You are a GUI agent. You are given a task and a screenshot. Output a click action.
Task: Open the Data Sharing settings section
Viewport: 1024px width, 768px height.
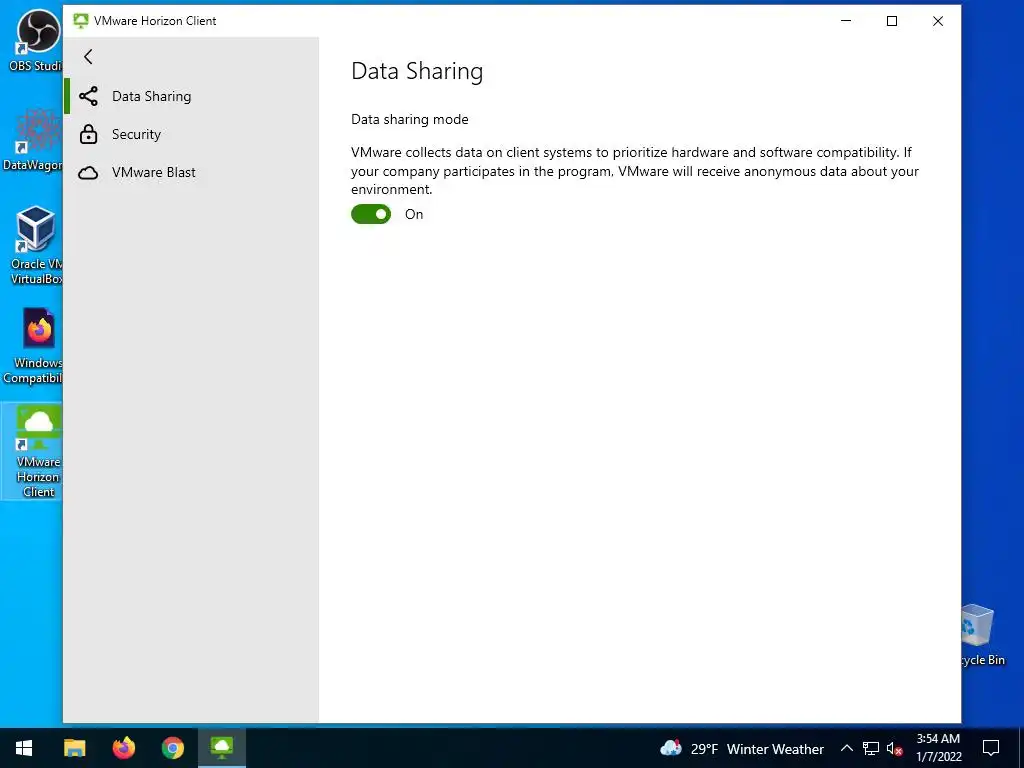(x=191, y=96)
